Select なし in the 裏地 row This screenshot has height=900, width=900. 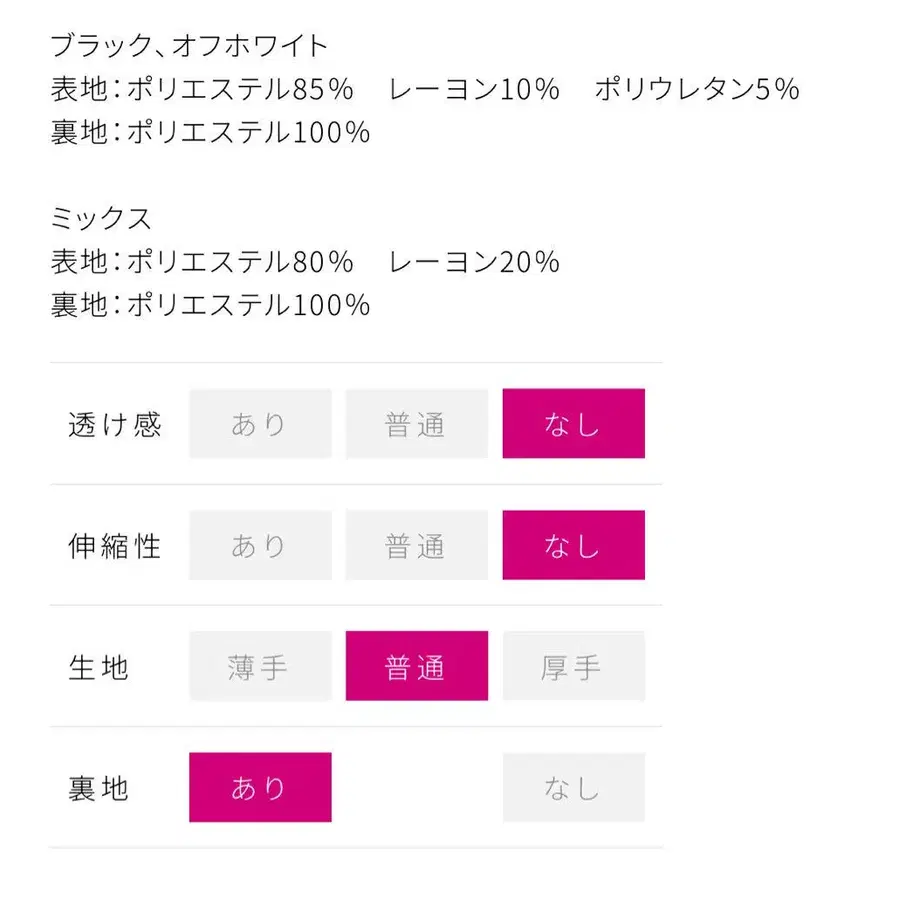click(x=573, y=788)
